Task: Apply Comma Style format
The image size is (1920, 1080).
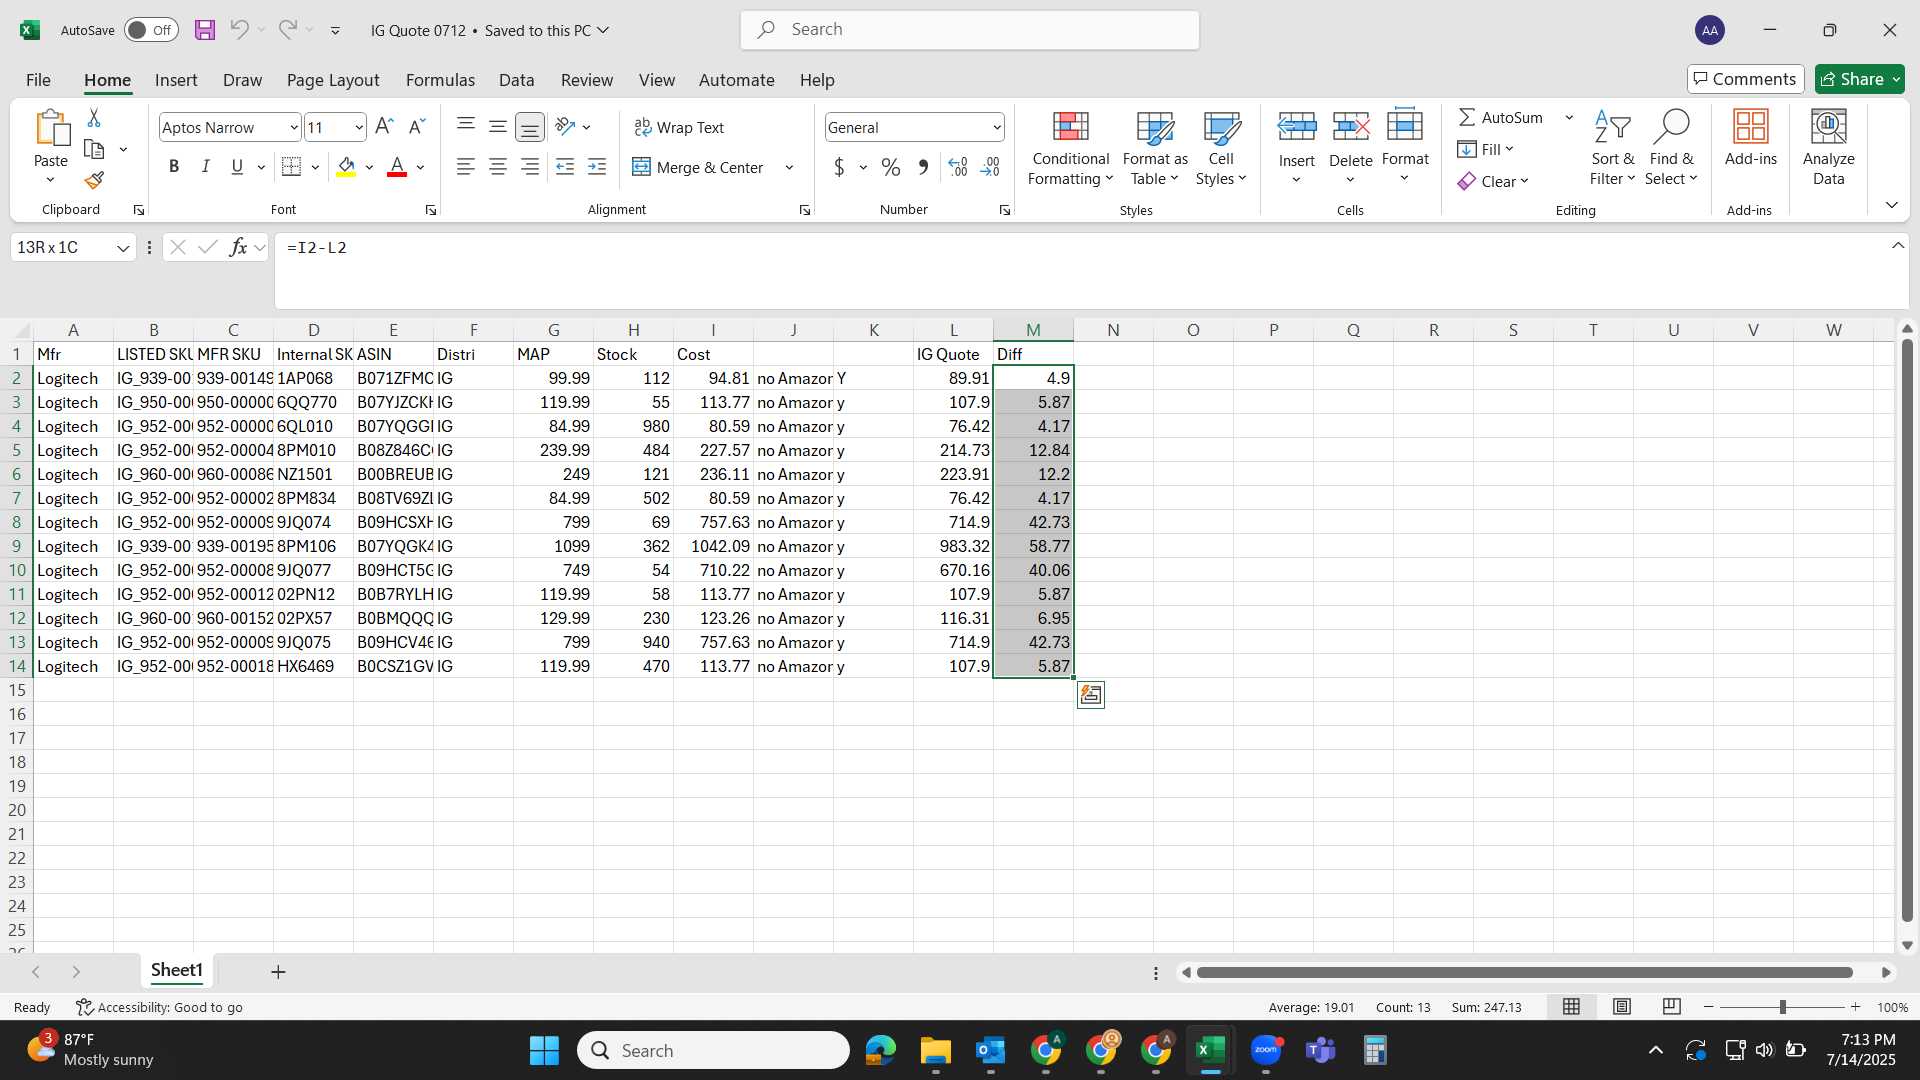Action: [923, 167]
